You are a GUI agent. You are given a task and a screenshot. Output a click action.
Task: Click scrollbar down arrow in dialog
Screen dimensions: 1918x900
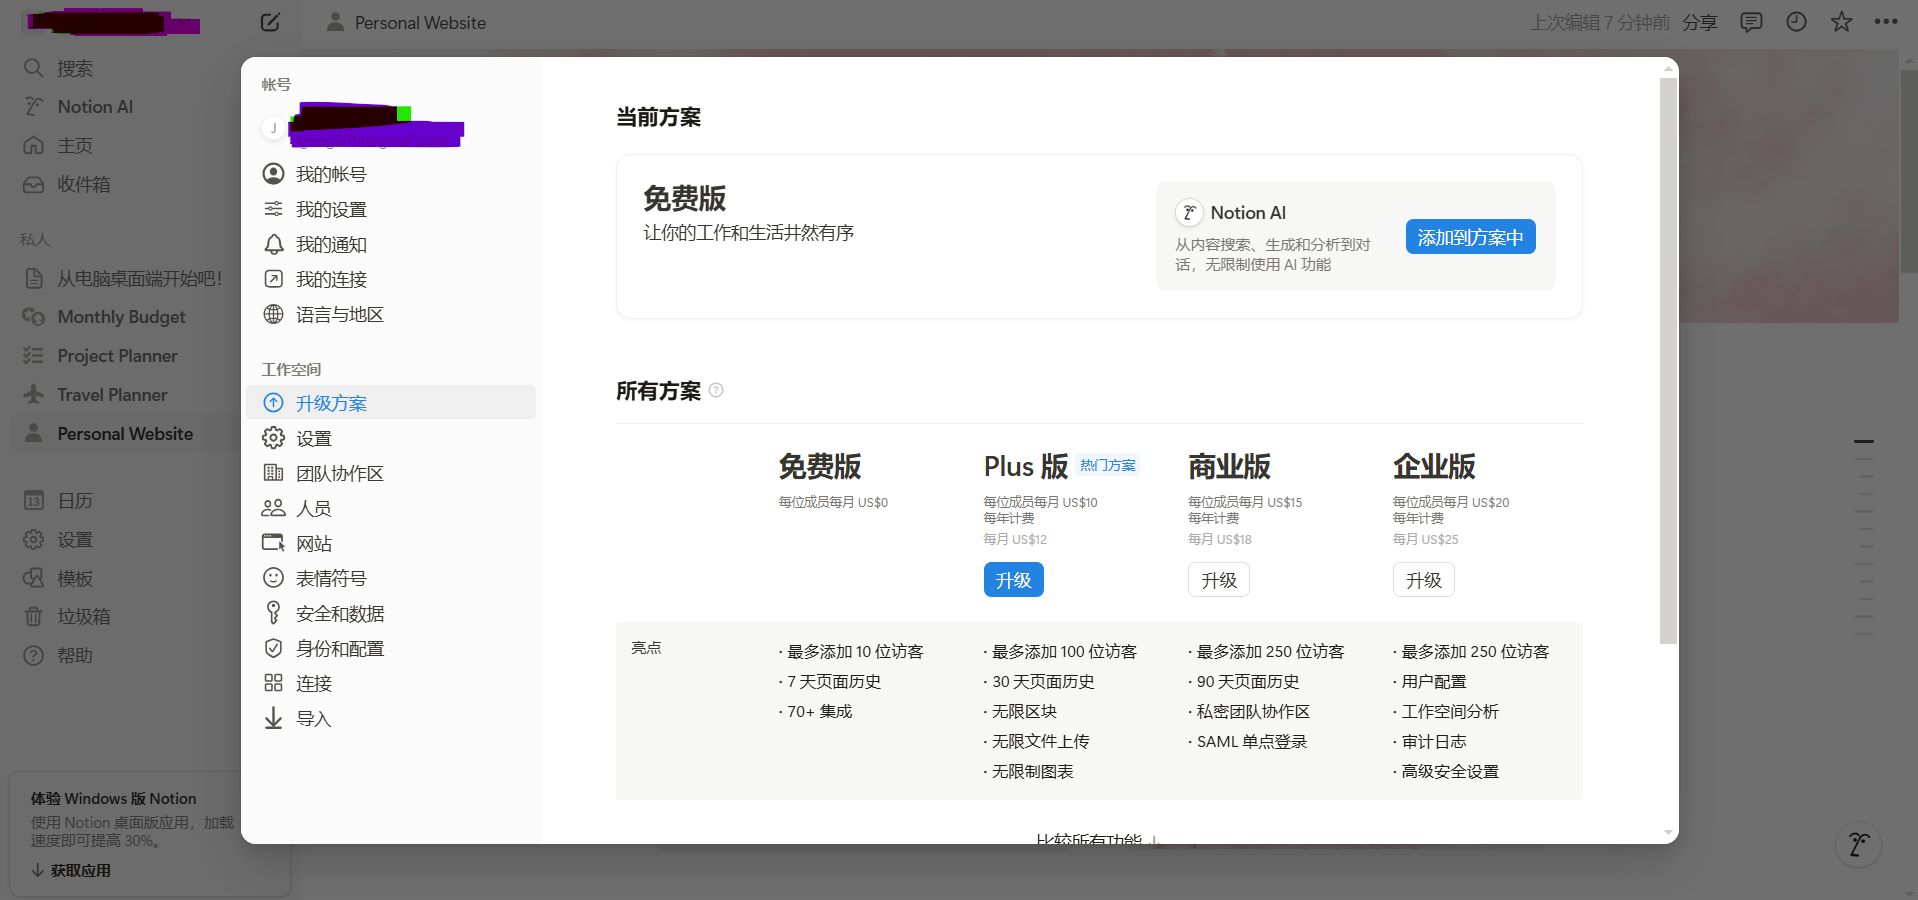click(1667, 833)
